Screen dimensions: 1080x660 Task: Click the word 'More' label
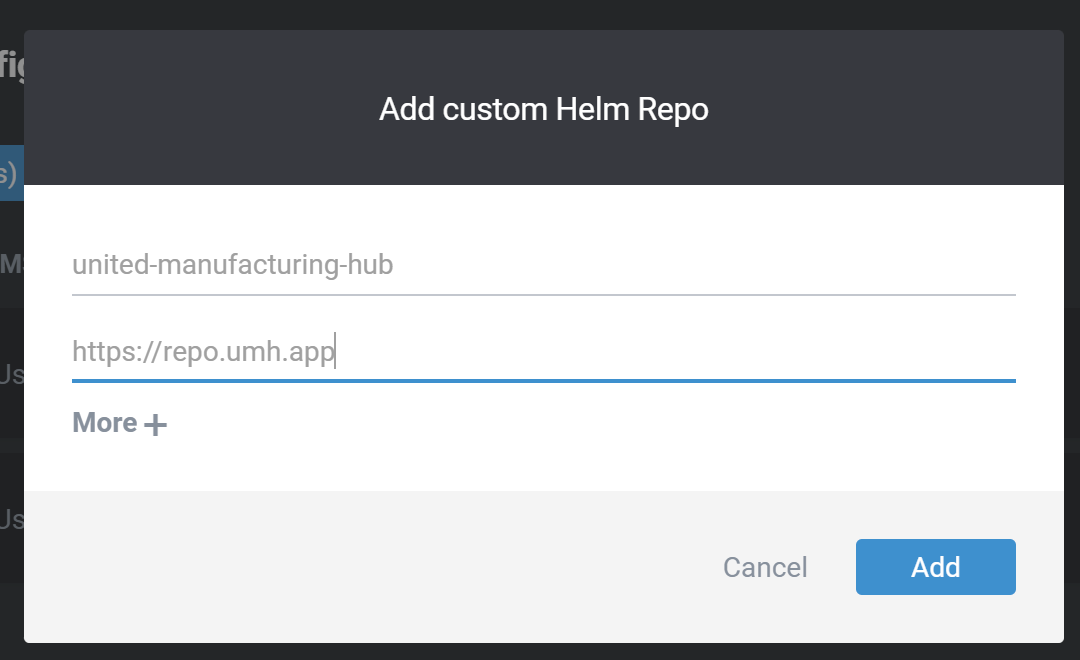[x=104, y=424]
